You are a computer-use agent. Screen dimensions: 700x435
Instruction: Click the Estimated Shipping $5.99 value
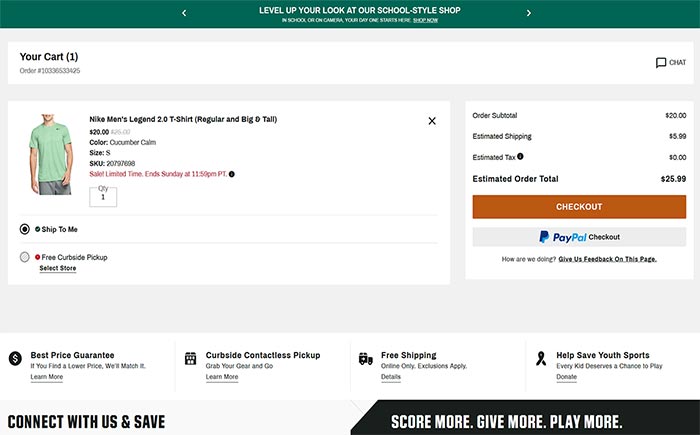pos(677,136)
